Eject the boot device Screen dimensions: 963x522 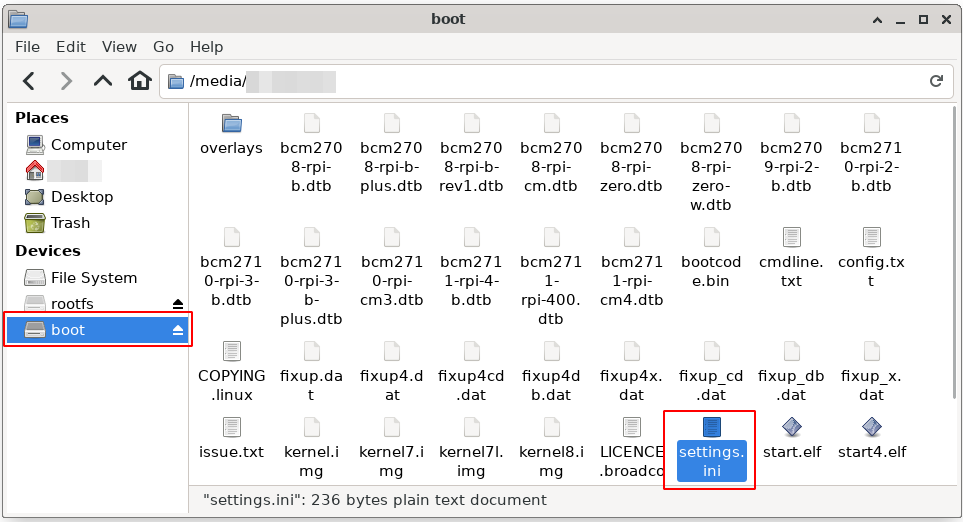point(177,330)
